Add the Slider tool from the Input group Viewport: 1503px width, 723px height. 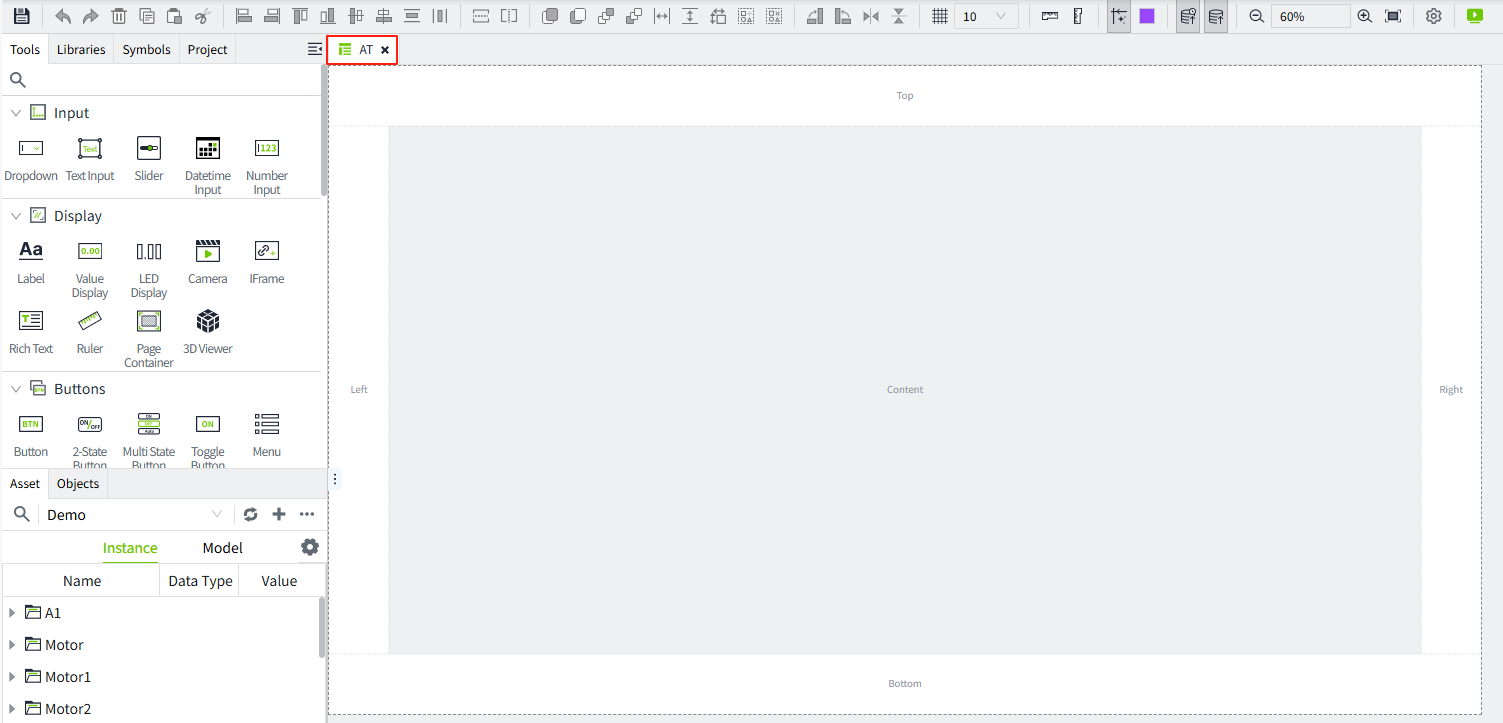click(x=149, y=158)
